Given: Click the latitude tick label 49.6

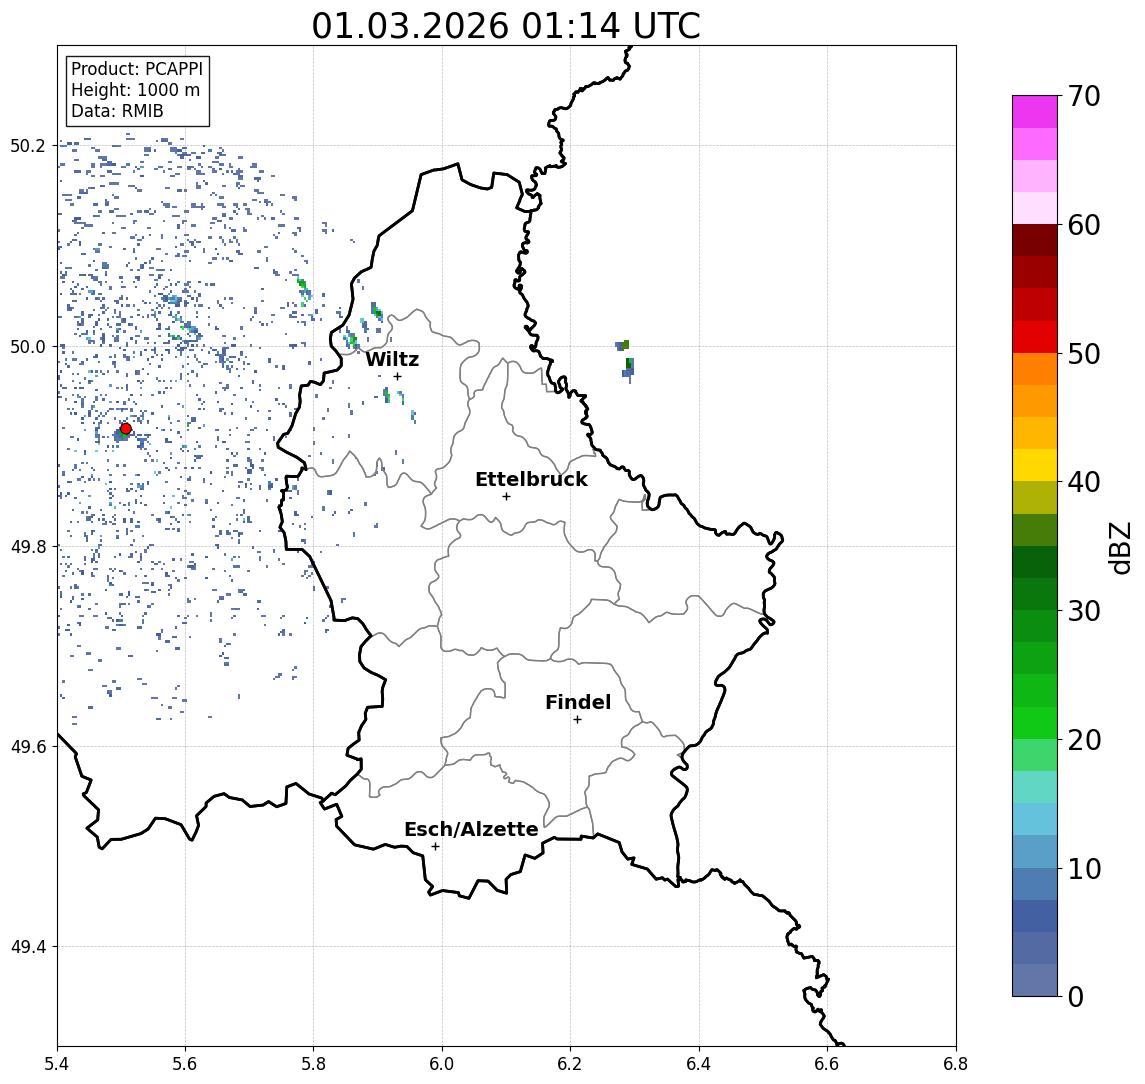Looking at the screenshot, I should 27,747.
